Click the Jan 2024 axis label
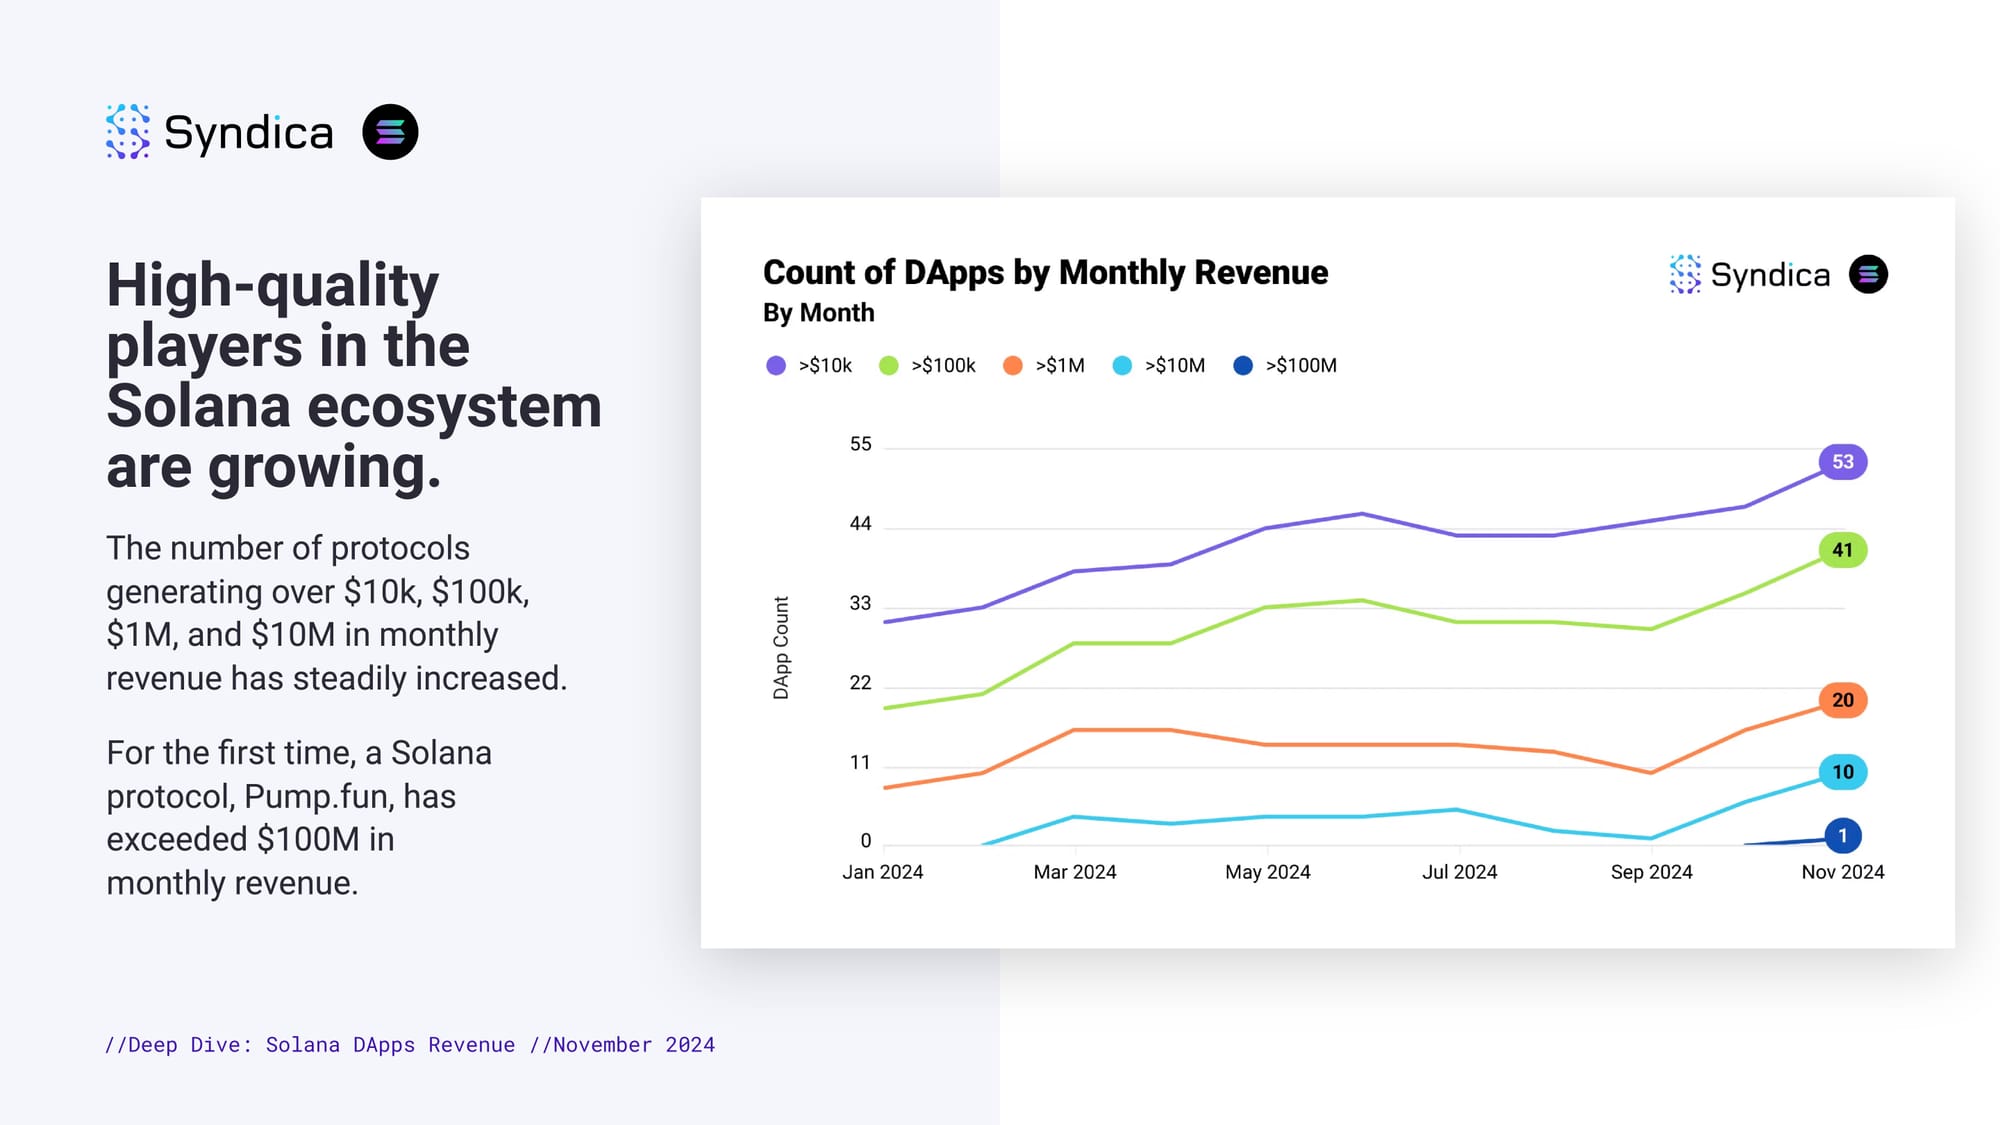 (x=882, y=872)
